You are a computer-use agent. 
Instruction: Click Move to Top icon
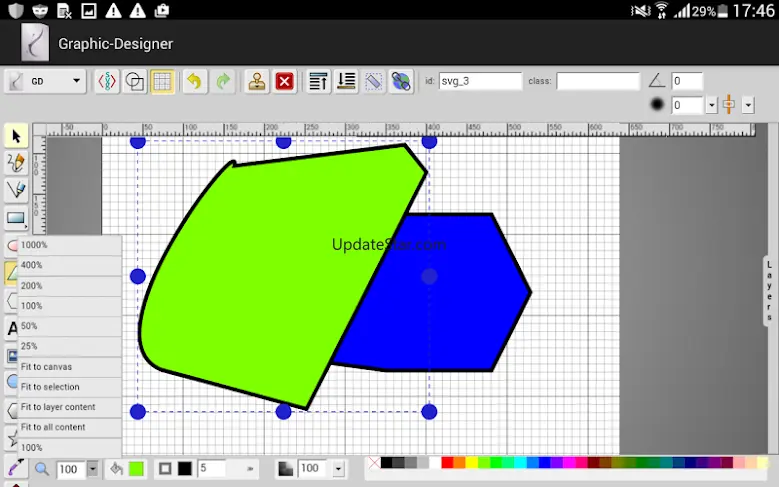tap(318, 82)
